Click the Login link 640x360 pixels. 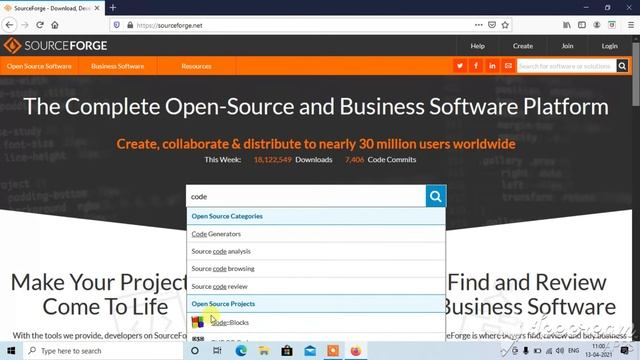[609, 46]
